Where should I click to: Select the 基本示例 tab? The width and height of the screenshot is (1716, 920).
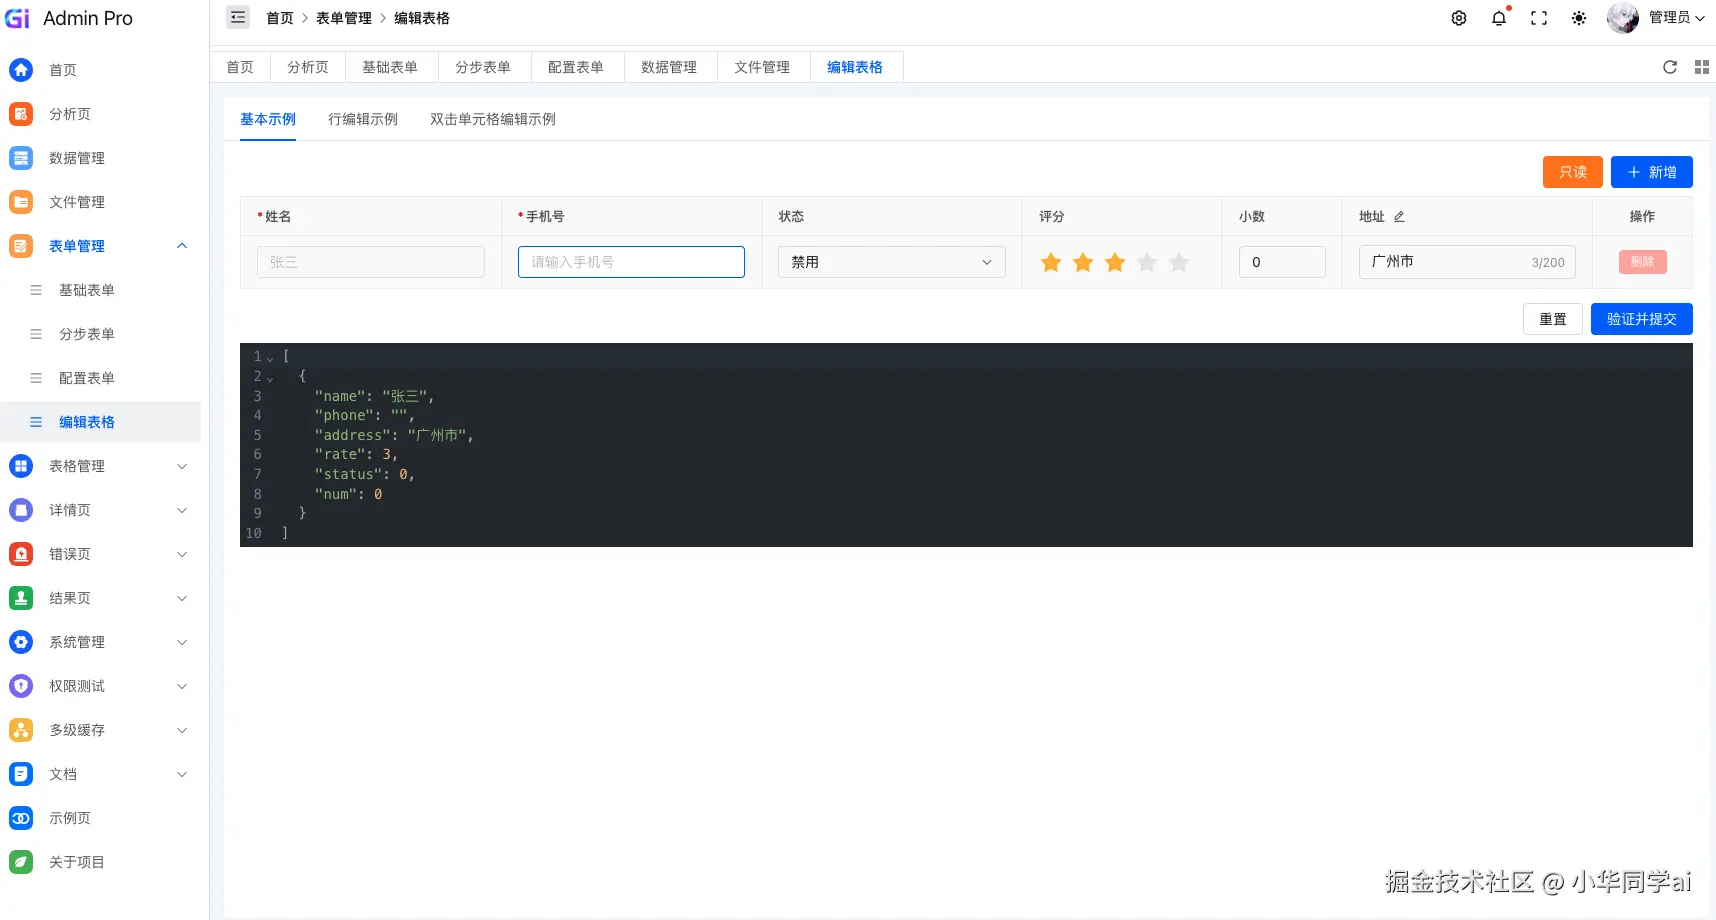pos(268,119)
